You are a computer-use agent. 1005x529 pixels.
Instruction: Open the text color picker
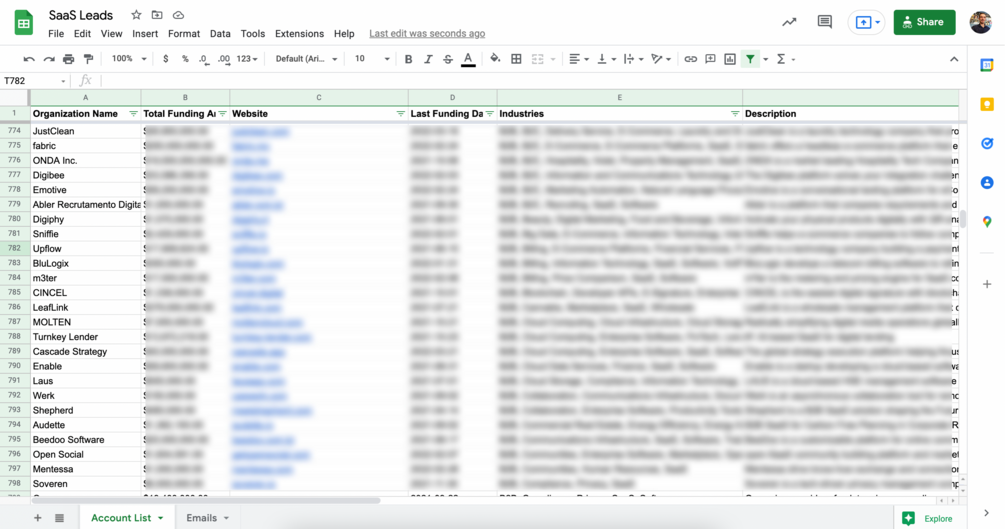pyautogui.click(x=469, y=60)
